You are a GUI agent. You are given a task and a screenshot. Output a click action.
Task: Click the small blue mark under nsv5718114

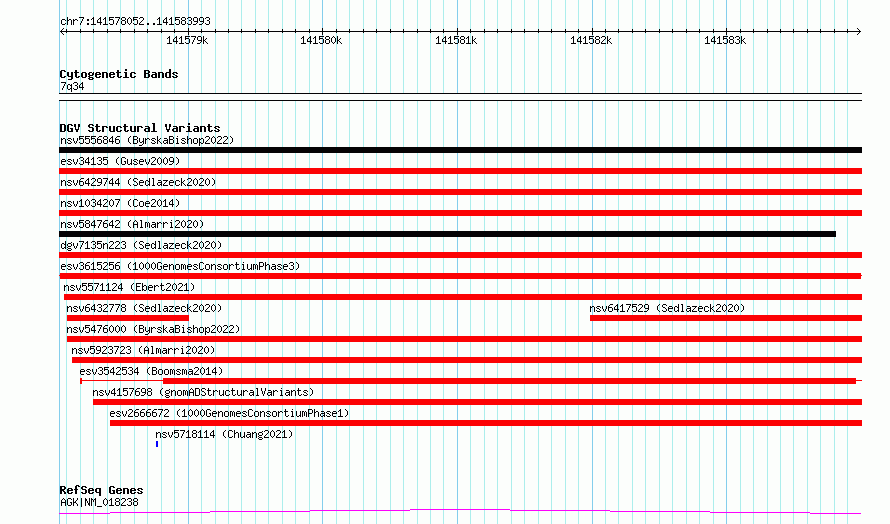click(x=157, y=444)
